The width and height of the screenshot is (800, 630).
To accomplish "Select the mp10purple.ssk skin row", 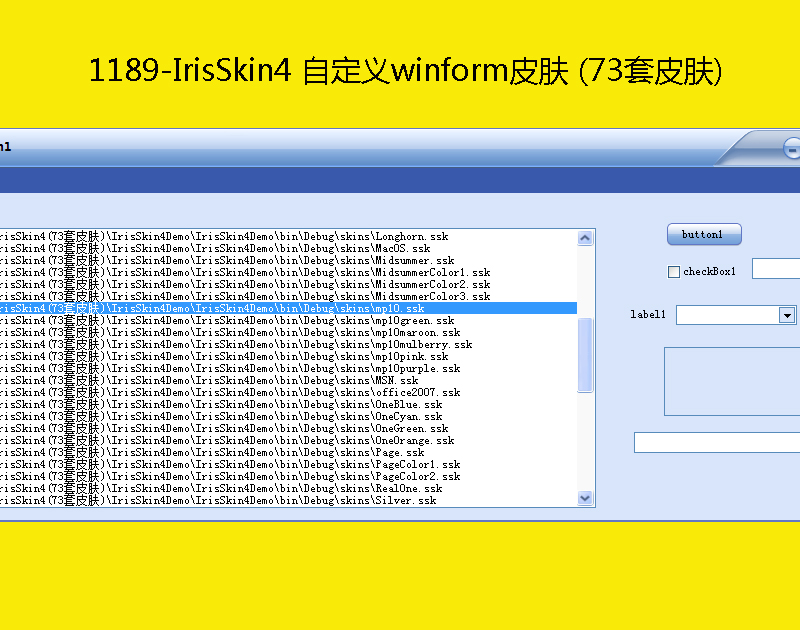I will tap(288, 368).
